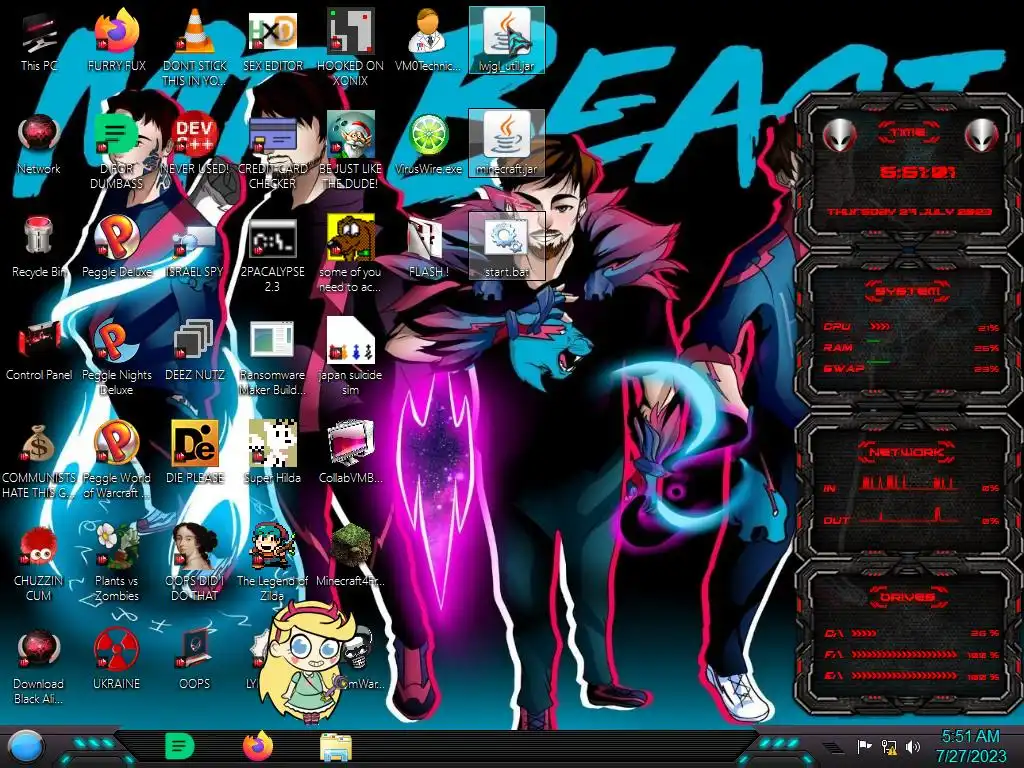Open the CollabVMB monitor icon
Screen dimensions: 1024x768
(350, 452)
